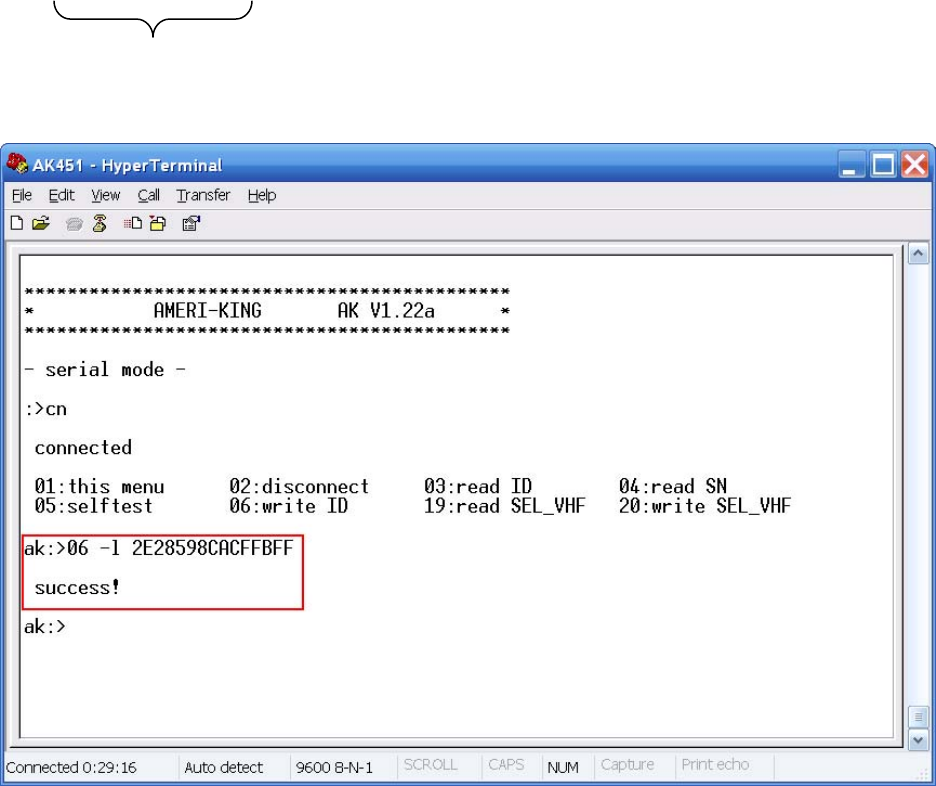Open the View menu

click(x=105, y=196)
